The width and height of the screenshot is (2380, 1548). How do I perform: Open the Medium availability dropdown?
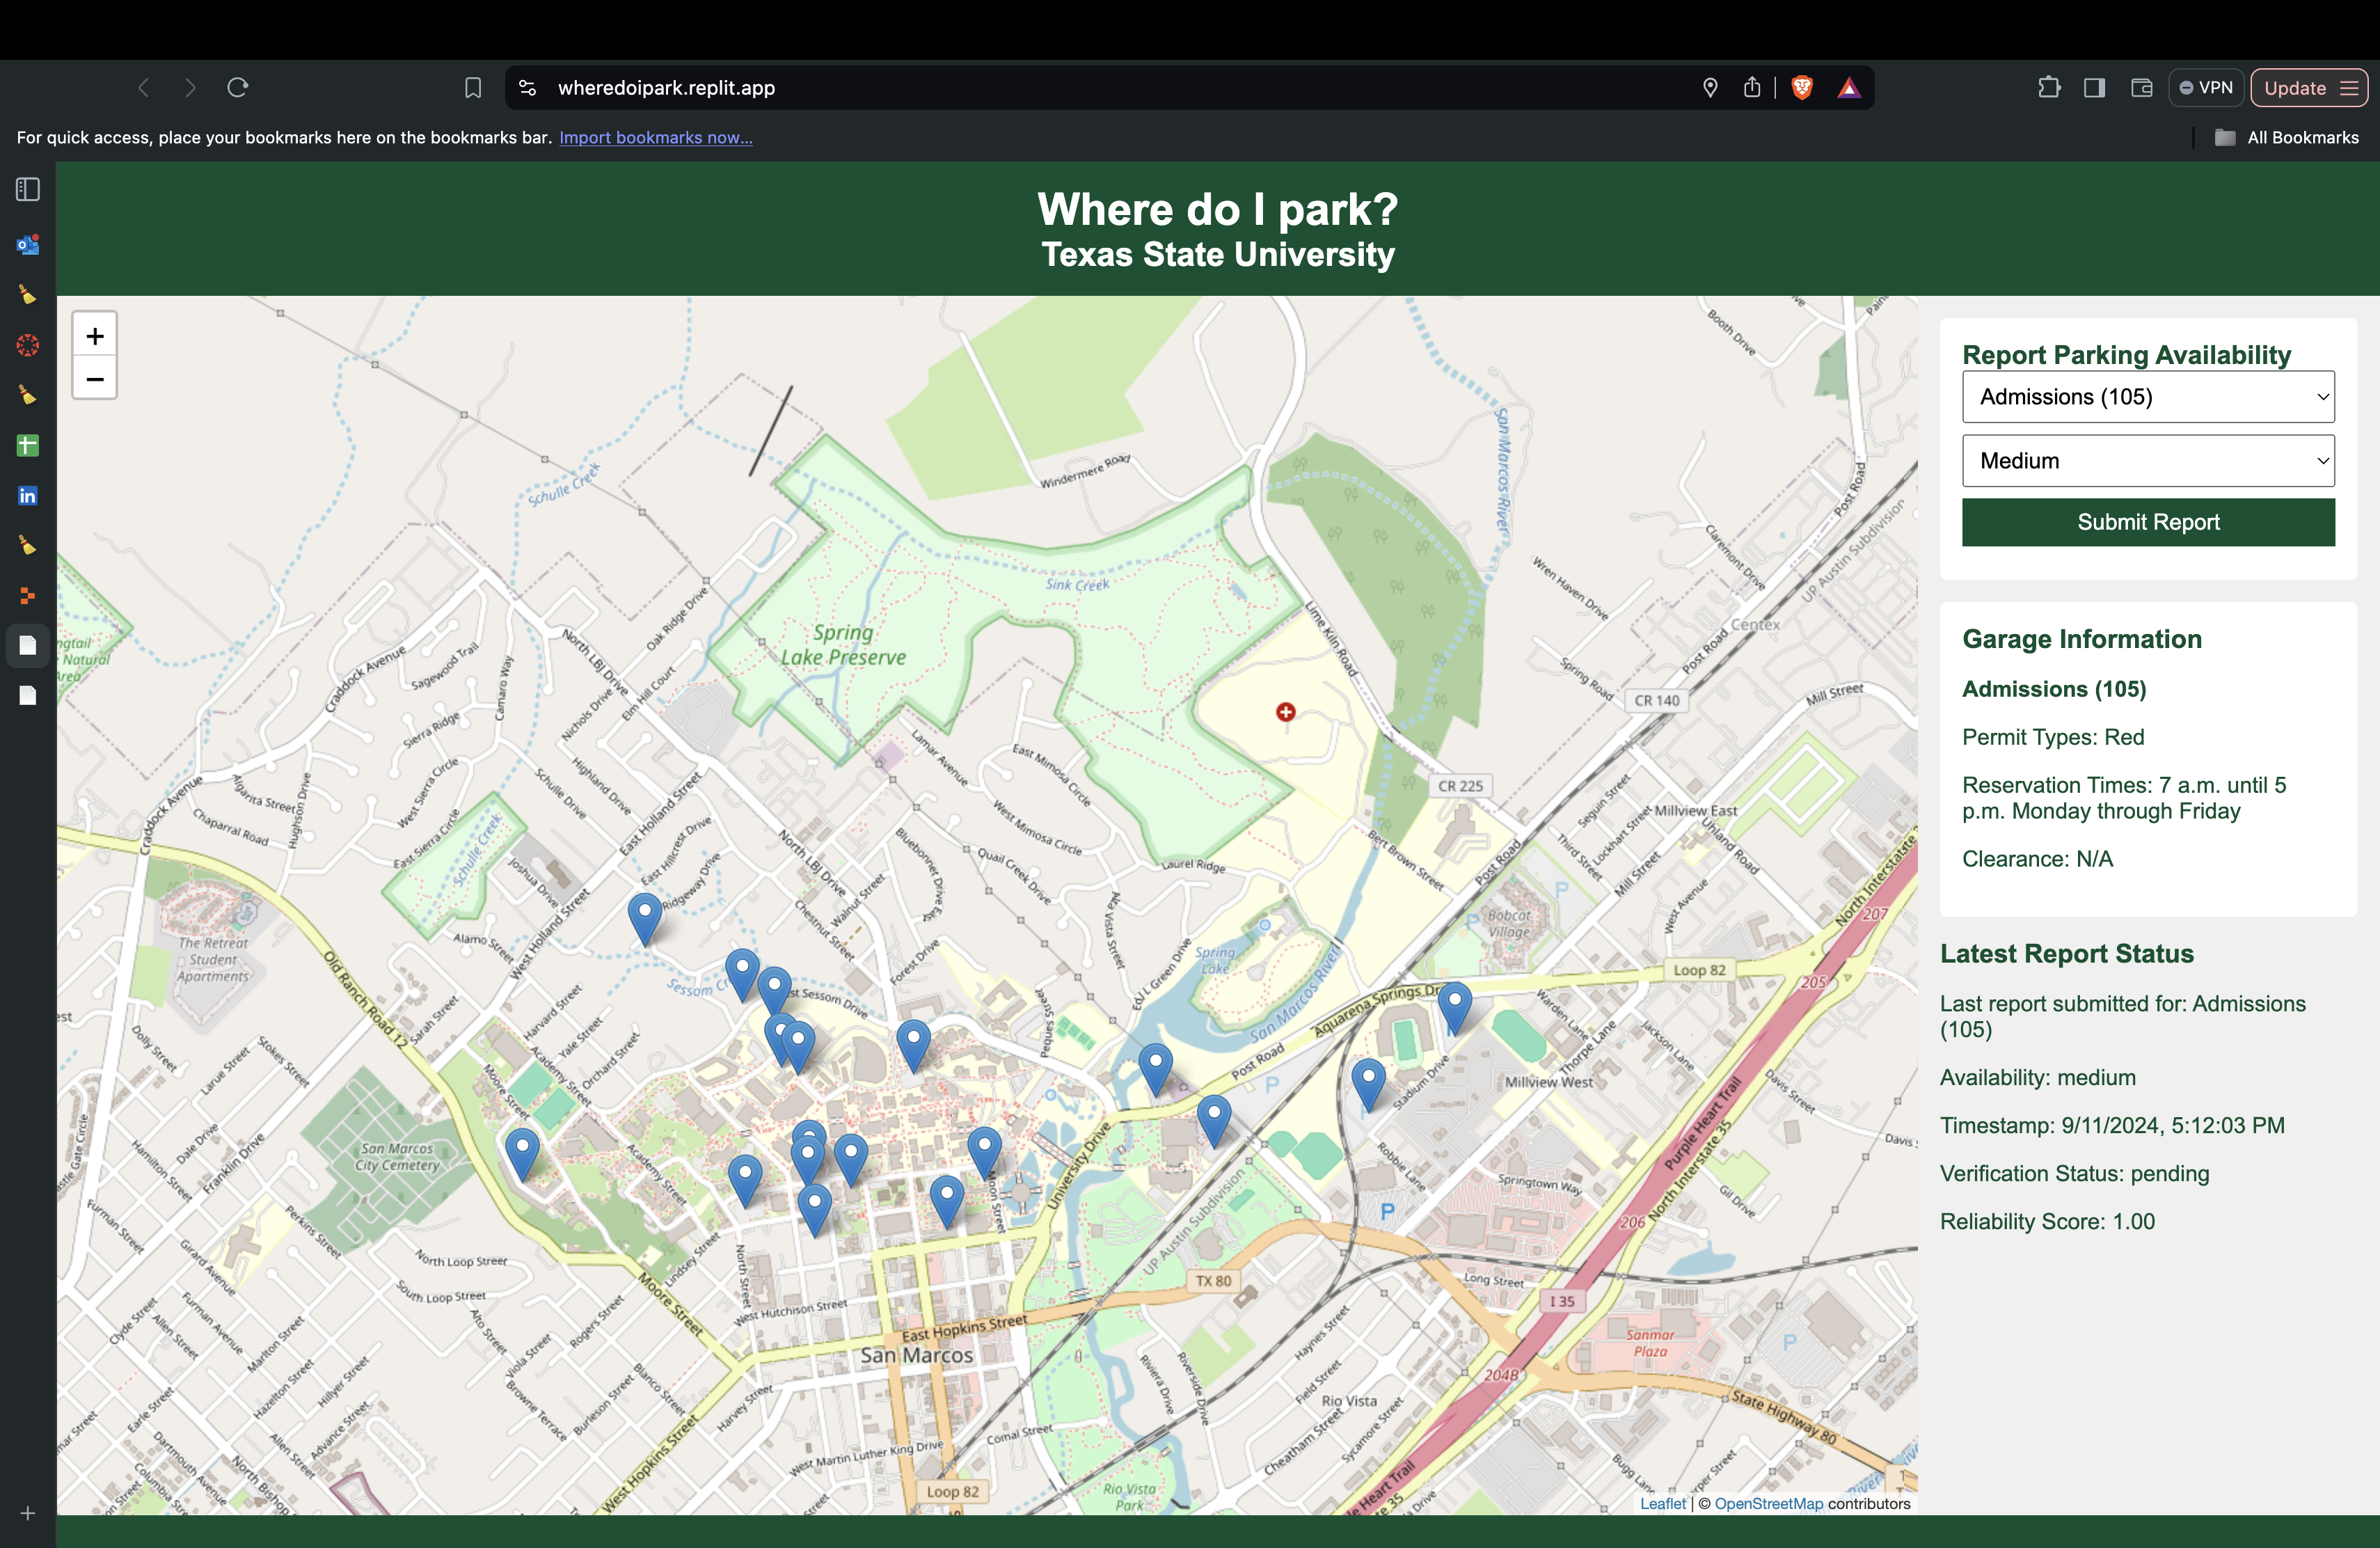[2147, 461]
